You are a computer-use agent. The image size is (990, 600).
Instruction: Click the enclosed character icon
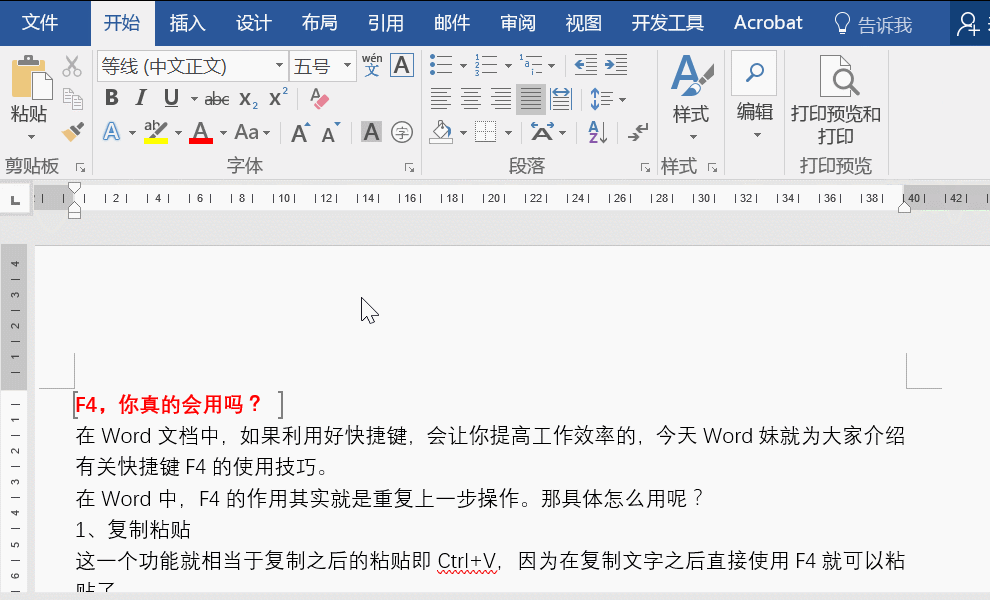402,132
